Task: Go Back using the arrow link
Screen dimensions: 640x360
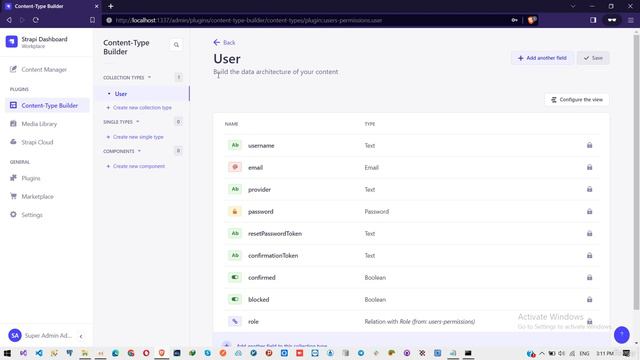Action: [224, 42]
